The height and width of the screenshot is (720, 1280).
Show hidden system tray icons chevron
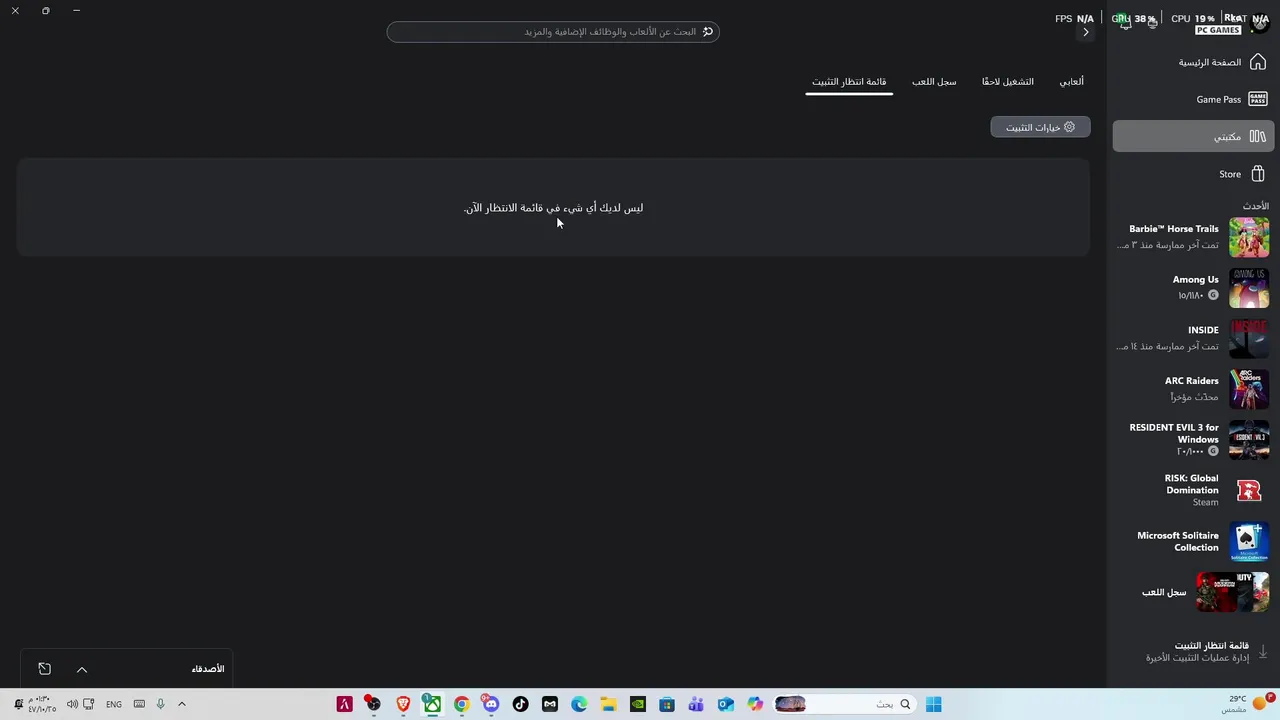(182, 704)
